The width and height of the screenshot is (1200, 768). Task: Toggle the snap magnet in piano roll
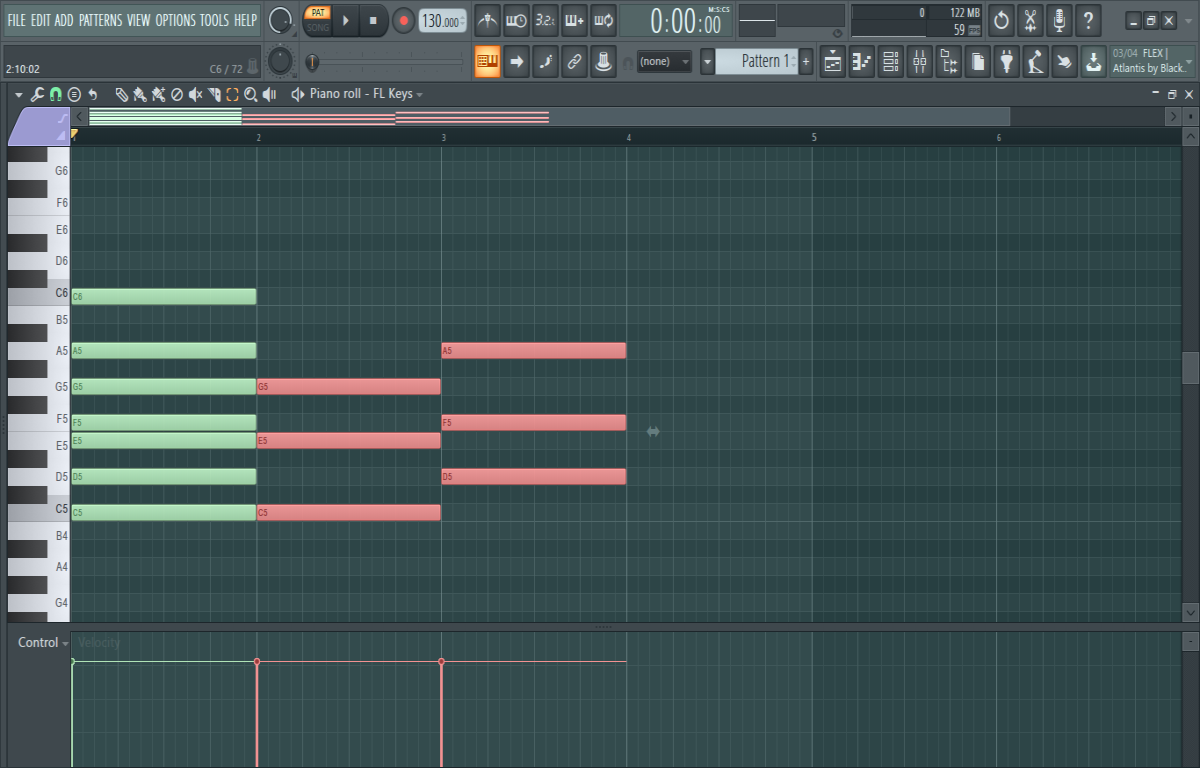coord(56,94)
